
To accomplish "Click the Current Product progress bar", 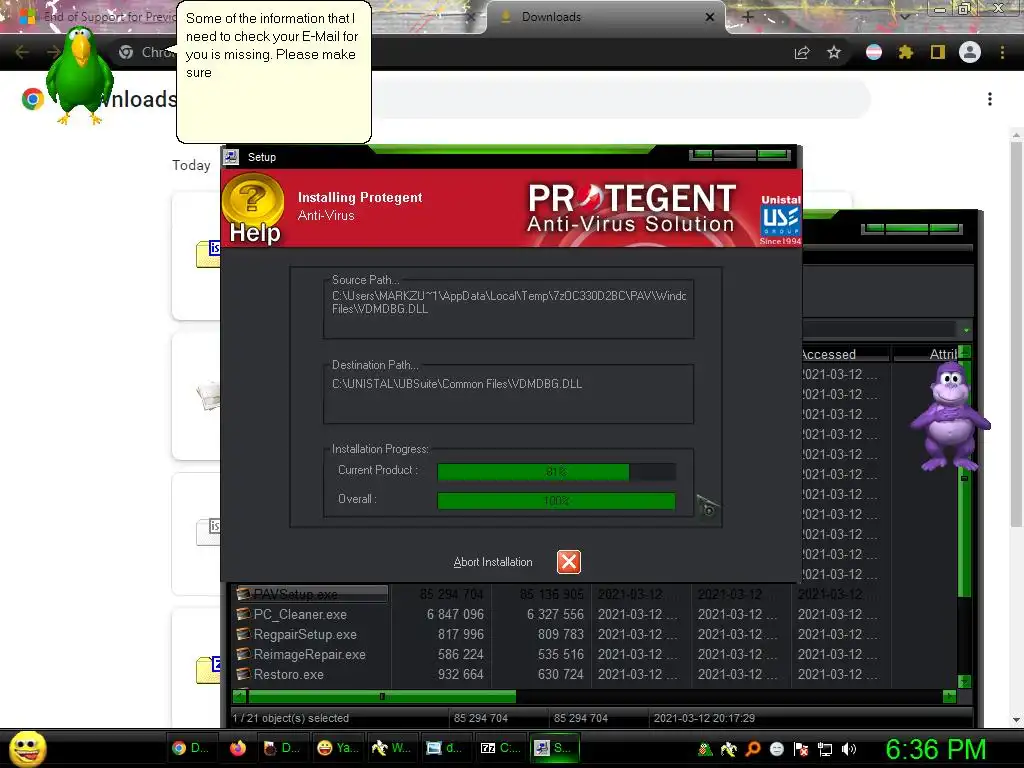I will click(556, 472).
